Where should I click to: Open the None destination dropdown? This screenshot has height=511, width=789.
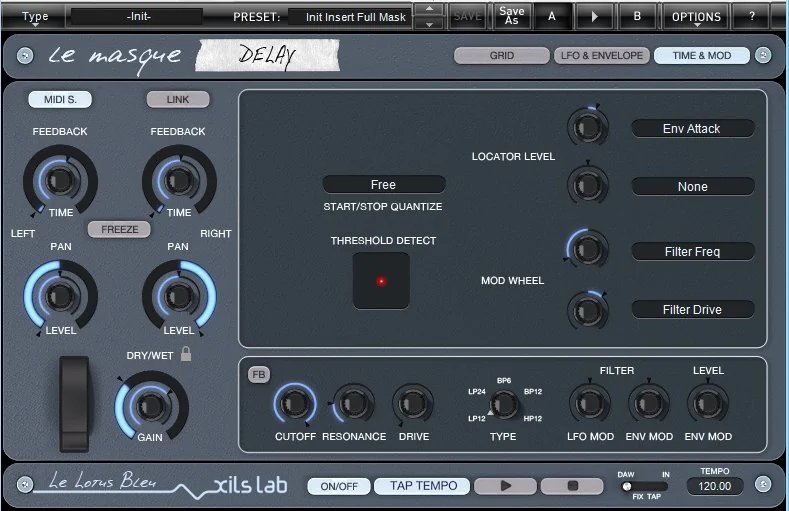coord(692,187)
